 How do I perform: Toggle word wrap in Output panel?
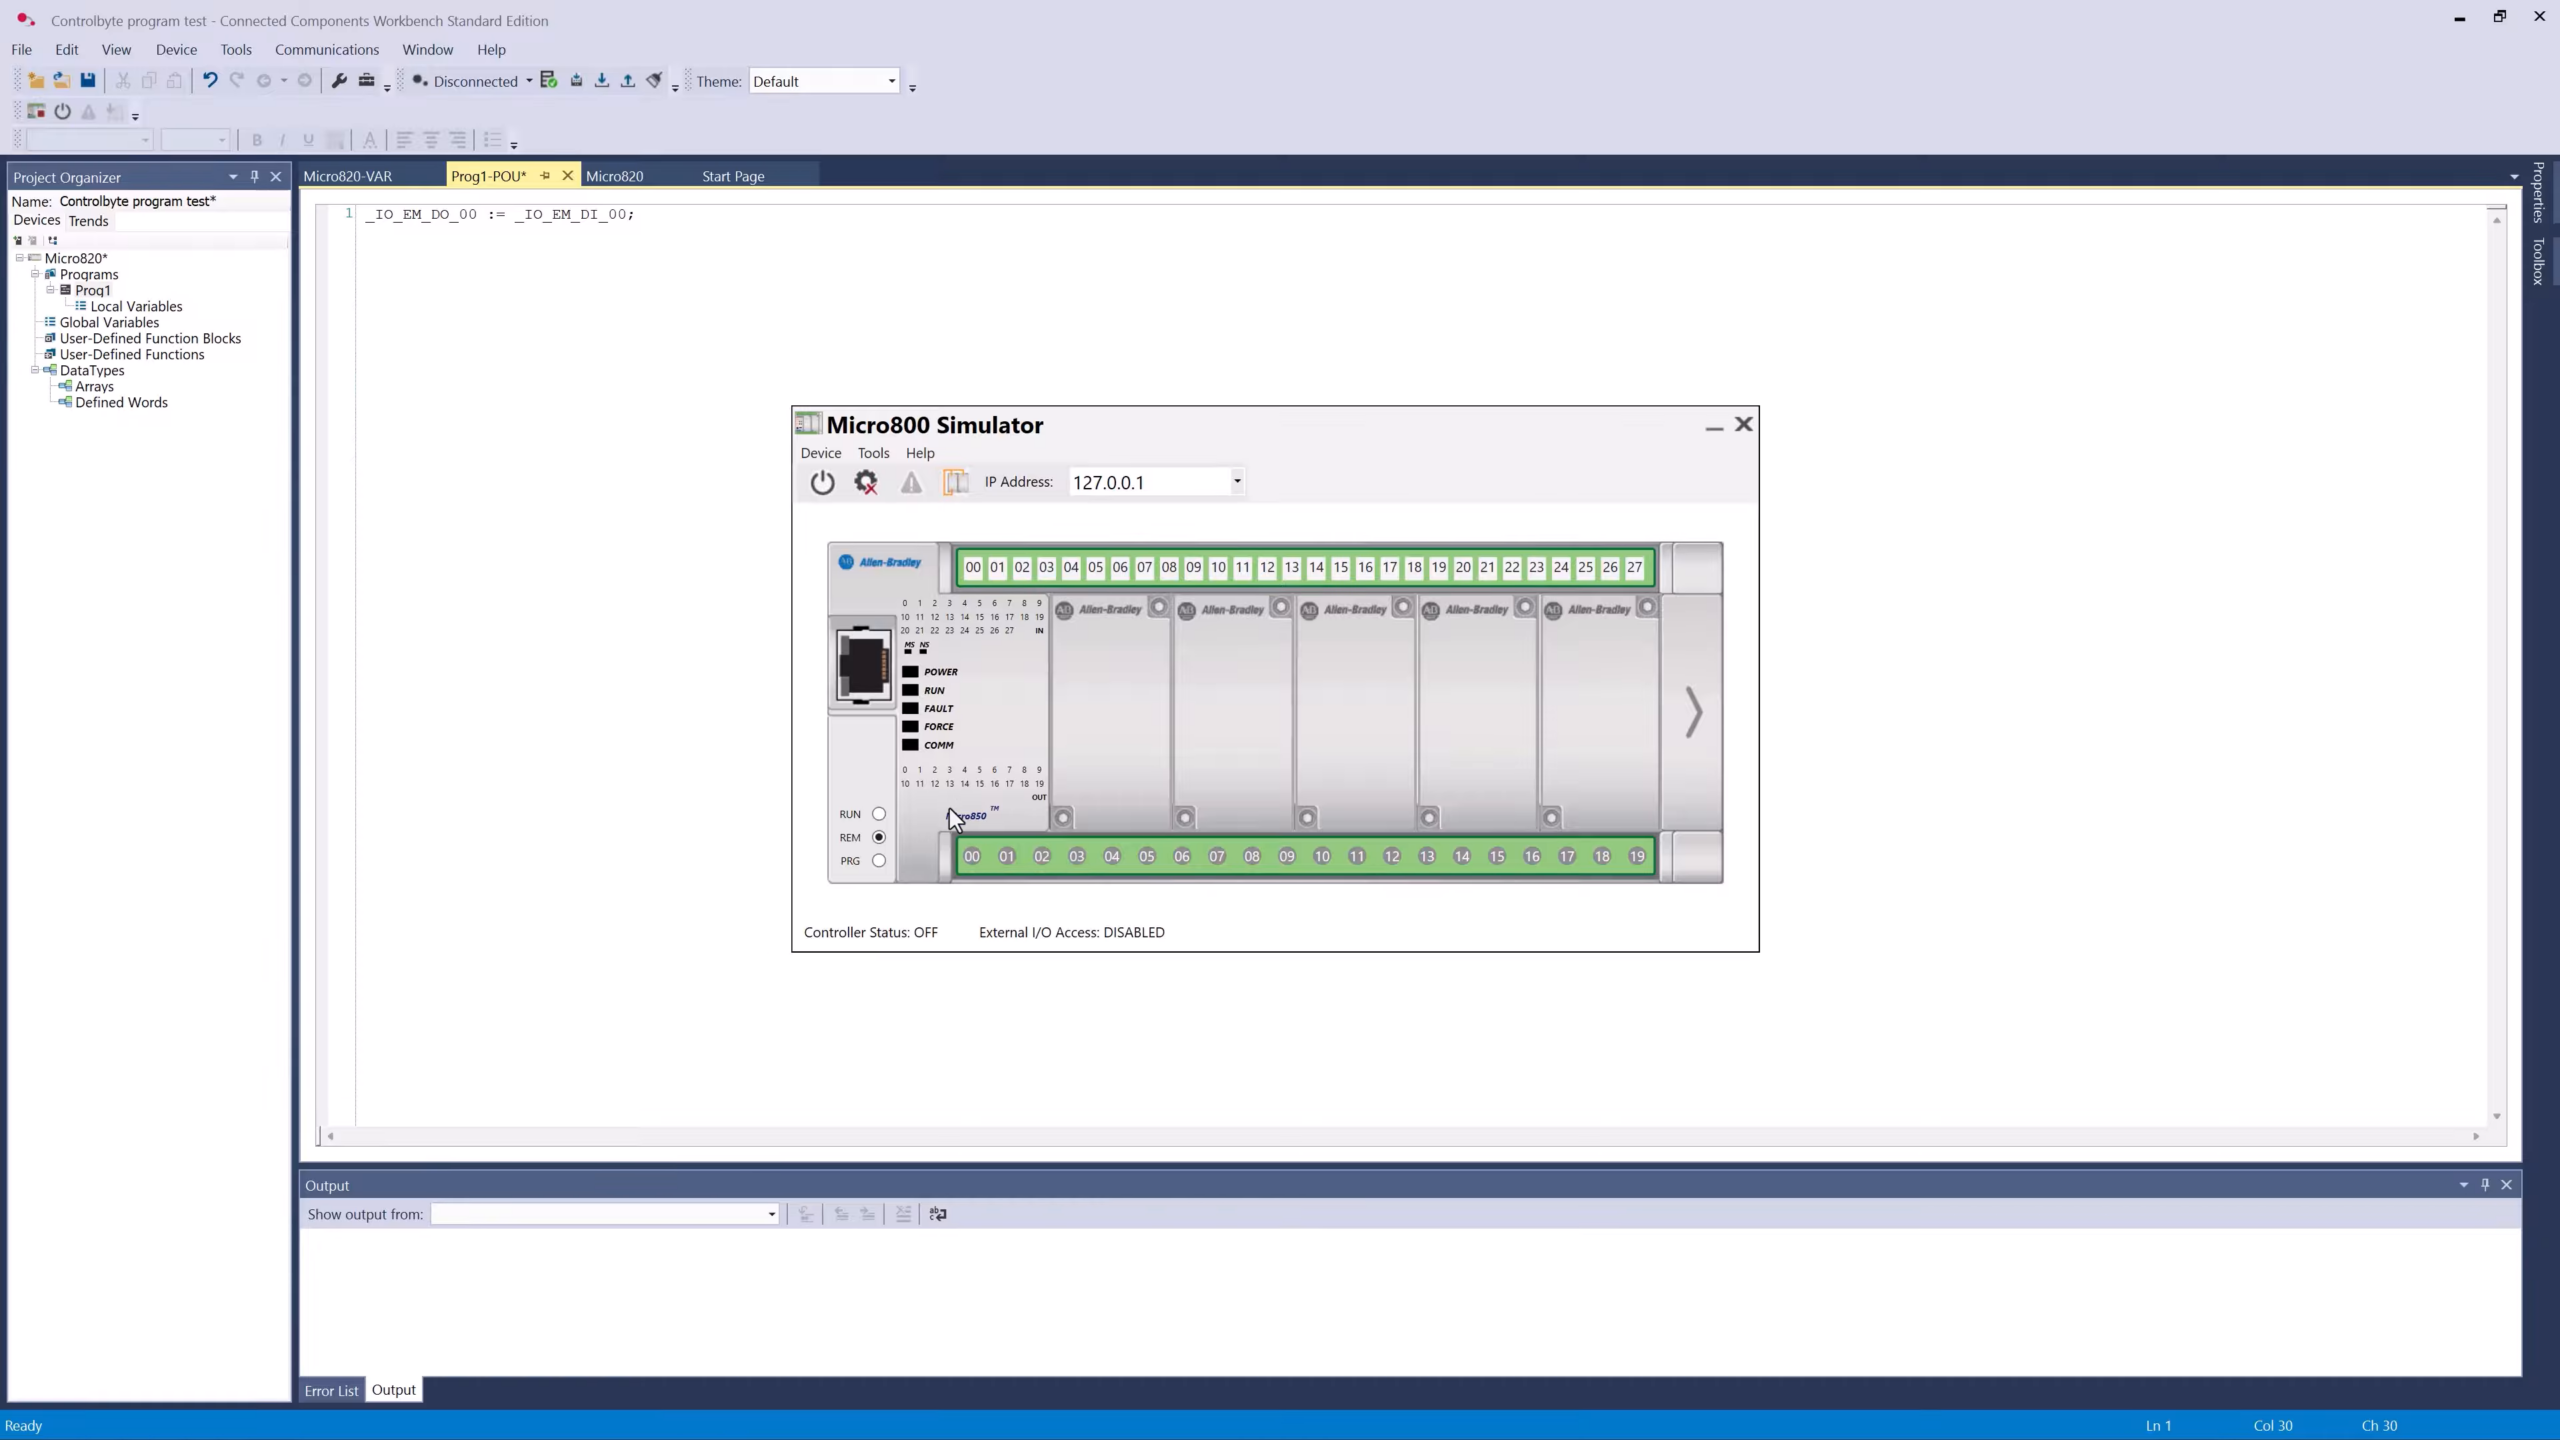(938, 1214)
